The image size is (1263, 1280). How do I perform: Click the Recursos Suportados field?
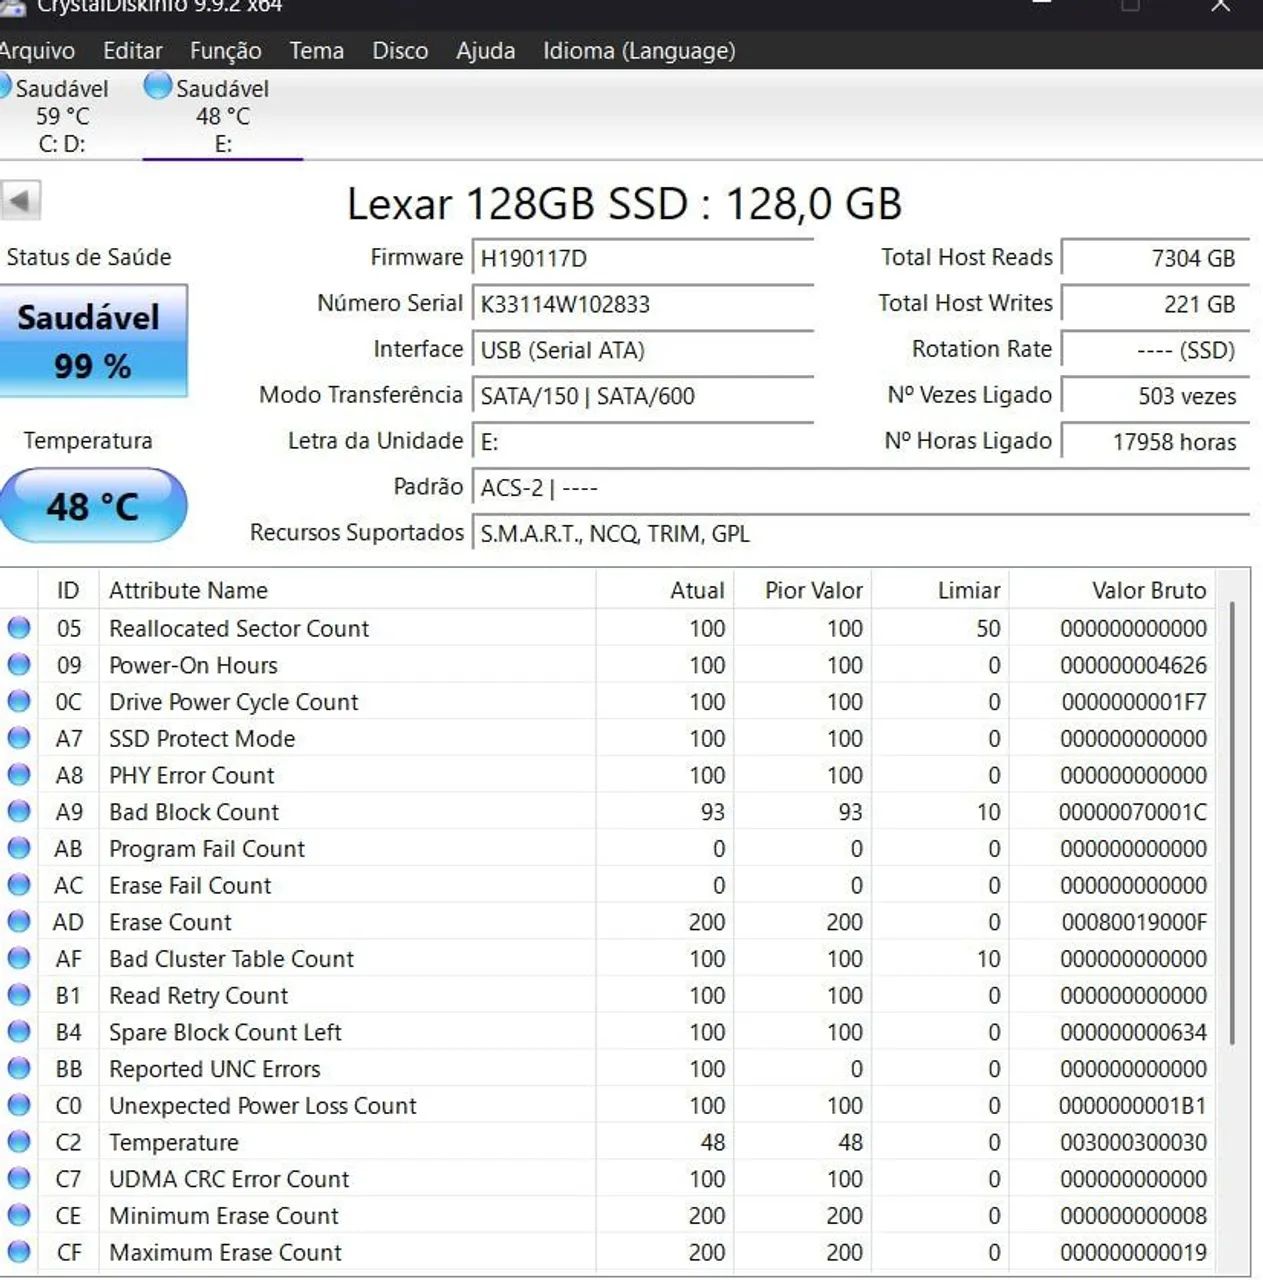(860, 534)
